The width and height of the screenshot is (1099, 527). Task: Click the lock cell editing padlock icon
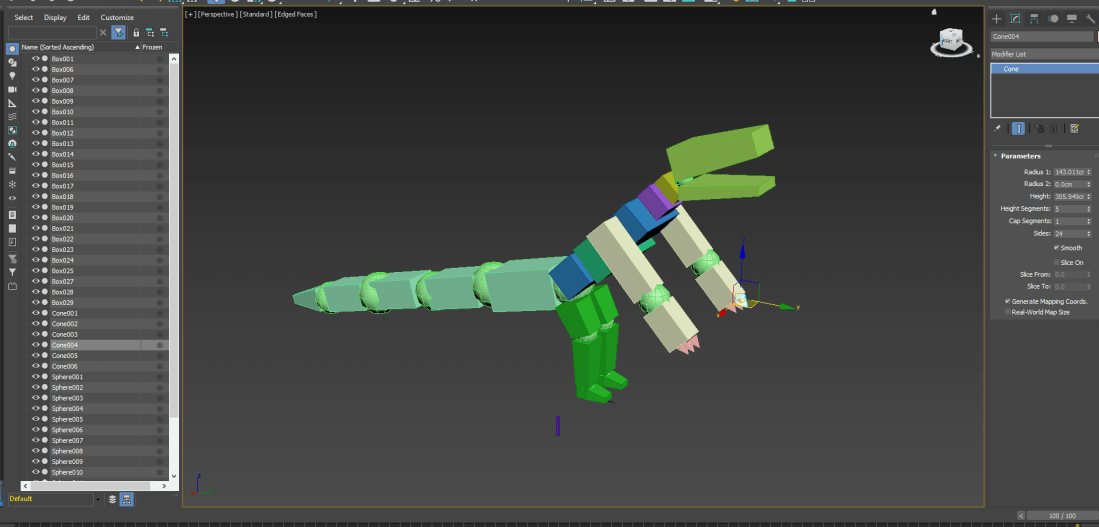[136, 32]
